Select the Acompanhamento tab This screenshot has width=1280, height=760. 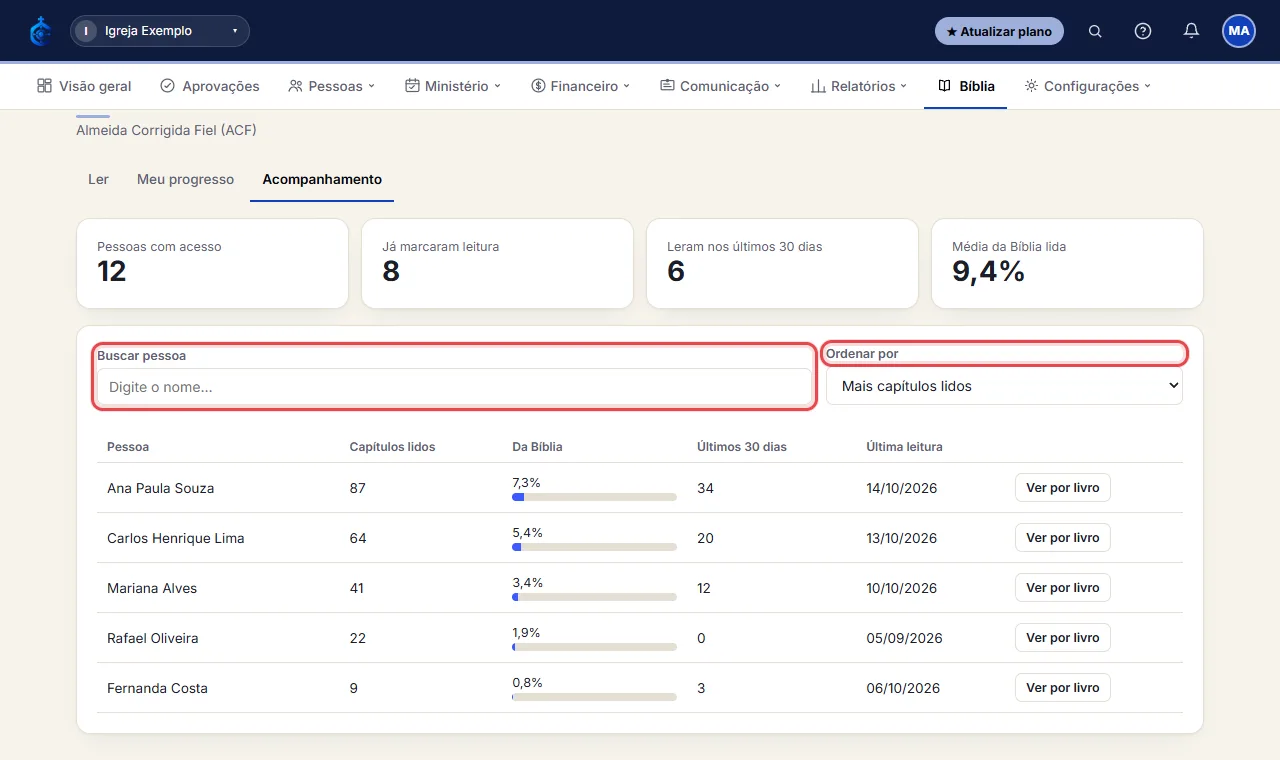[322, 180]
